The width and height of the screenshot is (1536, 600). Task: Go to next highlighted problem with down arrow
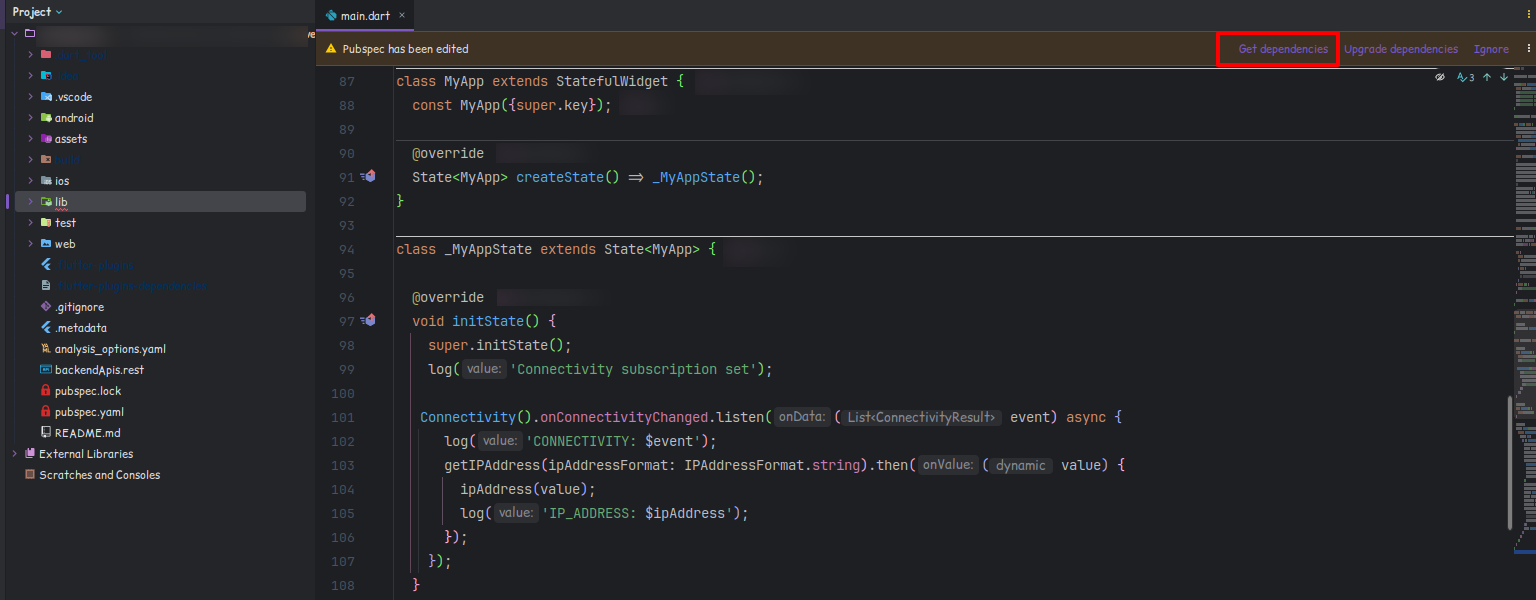coord(1503,77)
